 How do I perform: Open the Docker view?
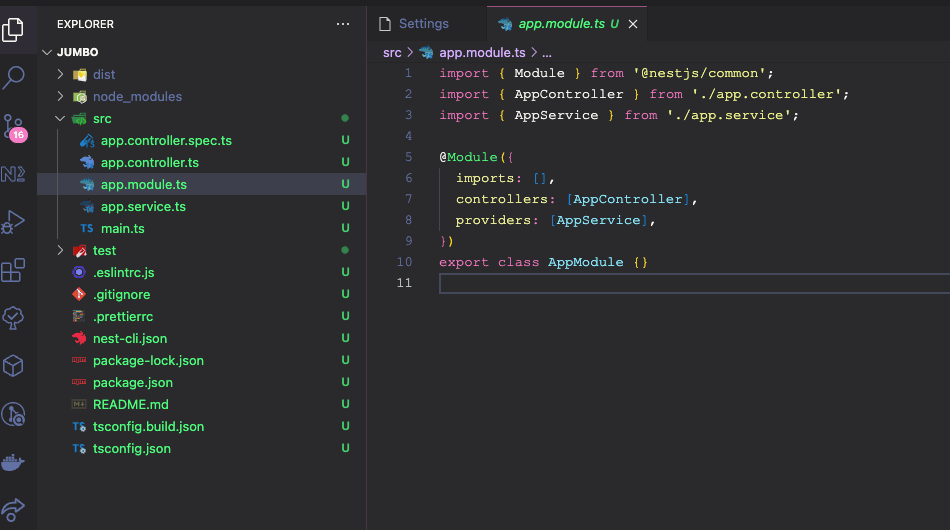[14, 462]
